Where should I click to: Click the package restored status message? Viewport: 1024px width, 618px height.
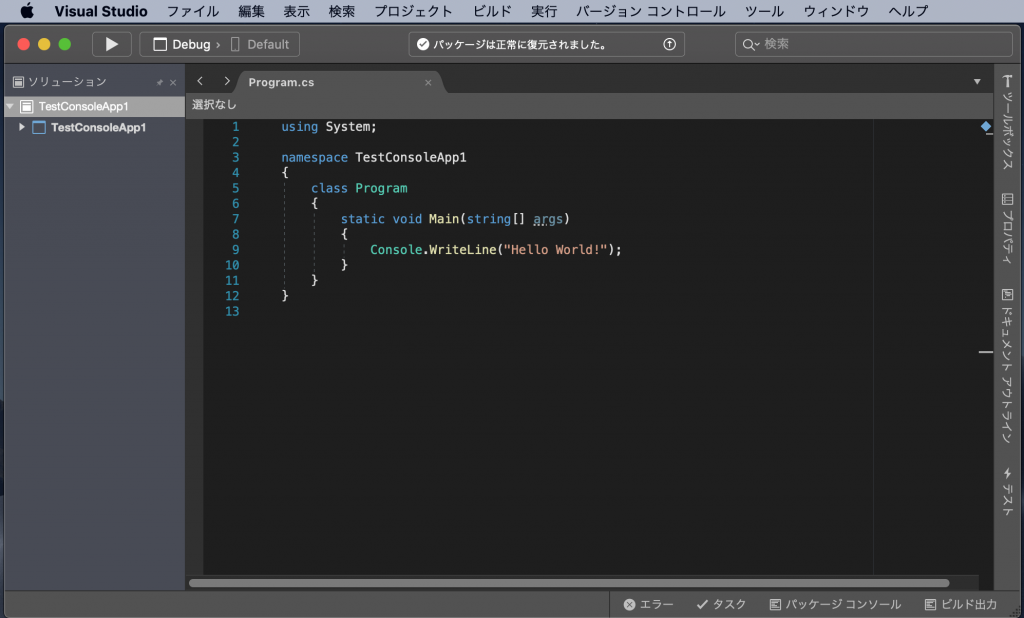tap(520, 44)
